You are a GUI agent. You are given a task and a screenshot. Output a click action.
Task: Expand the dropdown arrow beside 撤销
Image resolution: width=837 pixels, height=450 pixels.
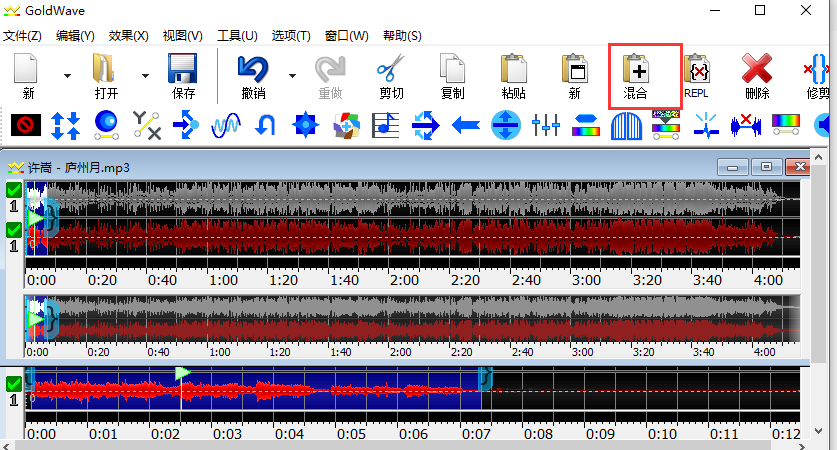292,75
